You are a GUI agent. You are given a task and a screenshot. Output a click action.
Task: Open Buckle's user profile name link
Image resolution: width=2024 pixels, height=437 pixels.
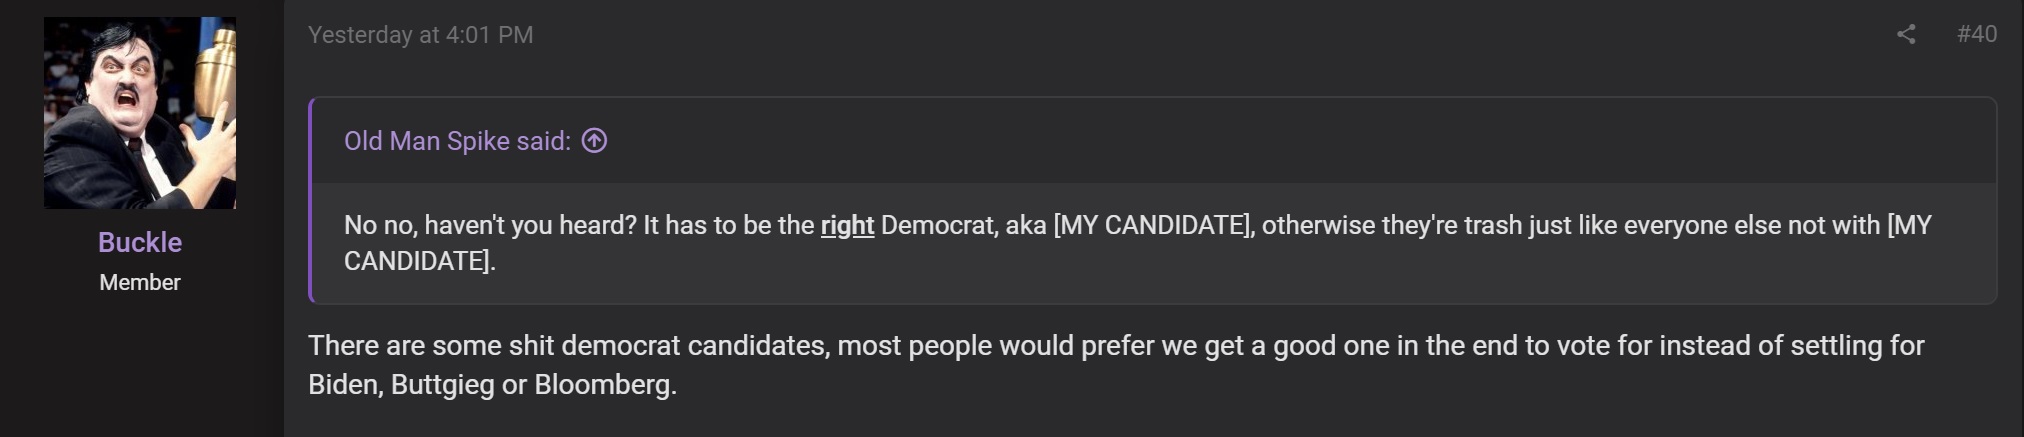coord(140,242)
